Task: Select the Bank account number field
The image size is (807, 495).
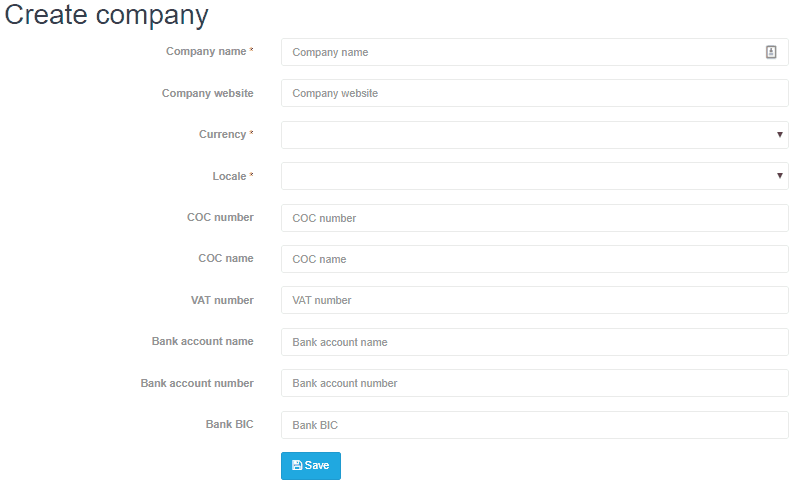Action: click(x=534, y=383)
